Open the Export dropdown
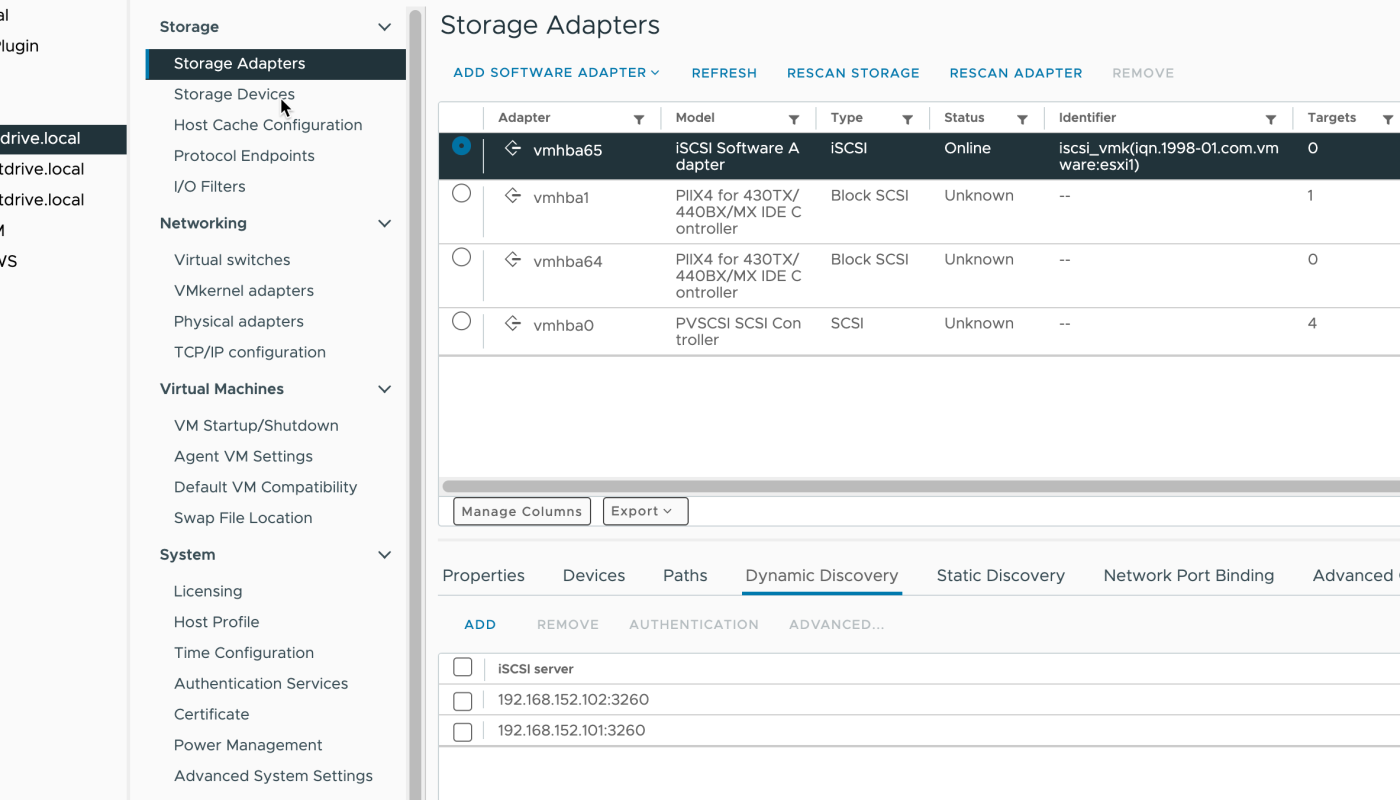This screenshot has width=1400, height=800. coord(645,511)
